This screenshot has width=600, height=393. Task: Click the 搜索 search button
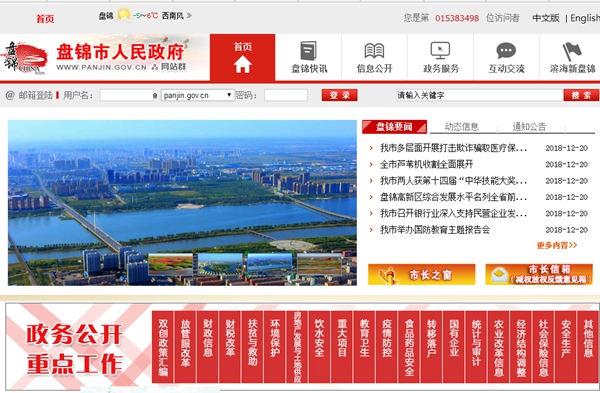pyautogui.click(x=581, y=95)
